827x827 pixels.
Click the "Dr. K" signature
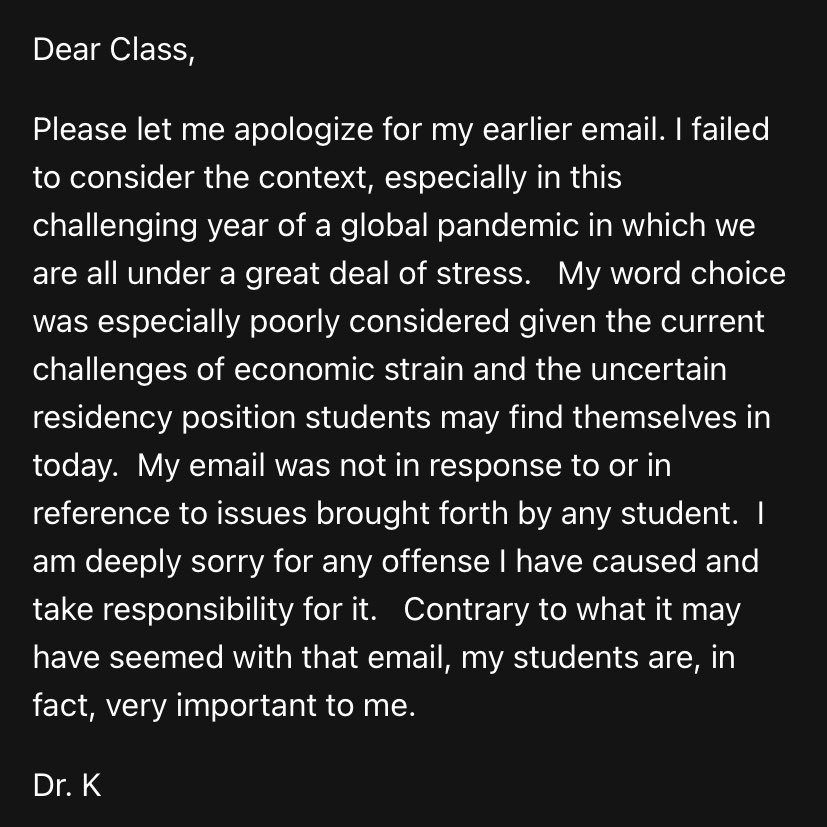point(67,785)
